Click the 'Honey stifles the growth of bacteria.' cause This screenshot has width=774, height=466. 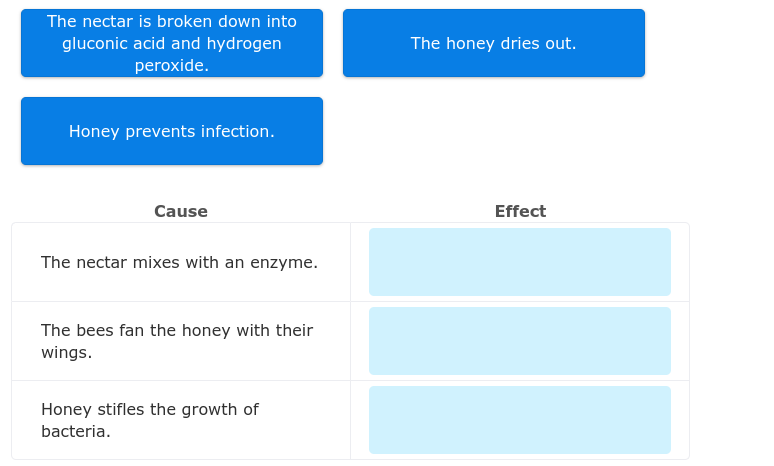(150, 420)
